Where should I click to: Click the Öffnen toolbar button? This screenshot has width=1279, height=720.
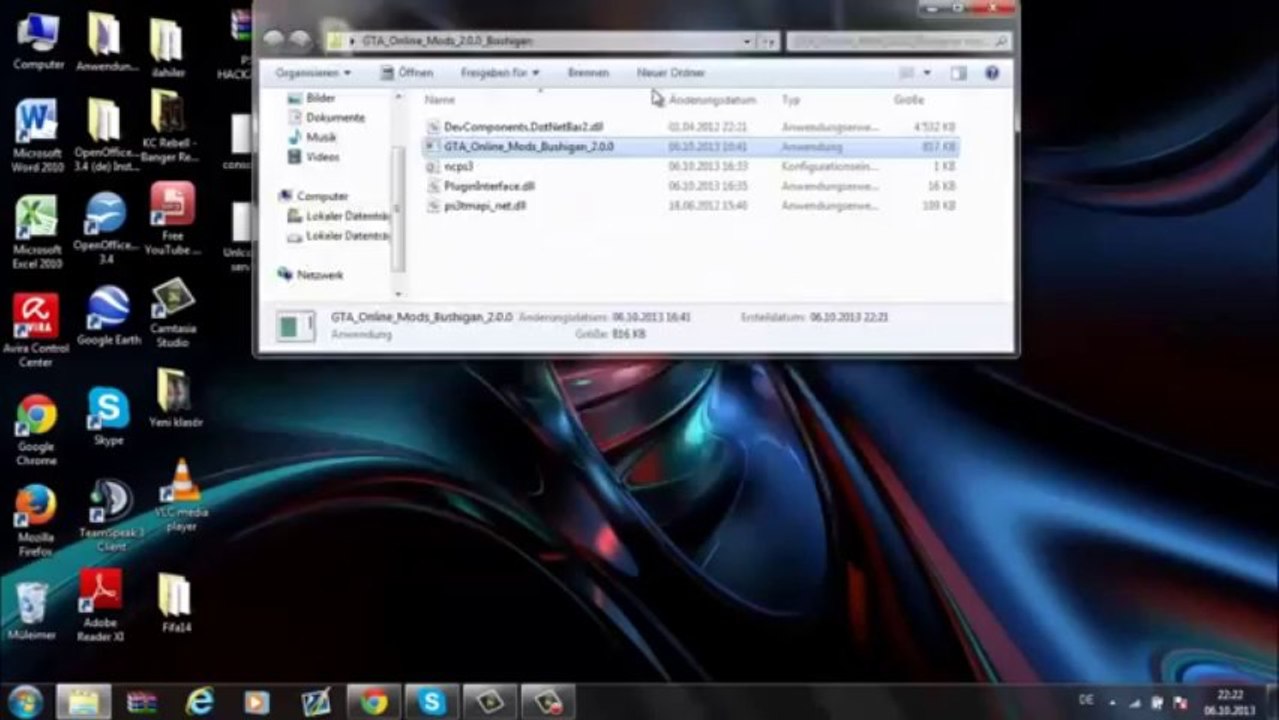(x=408, y=73)
